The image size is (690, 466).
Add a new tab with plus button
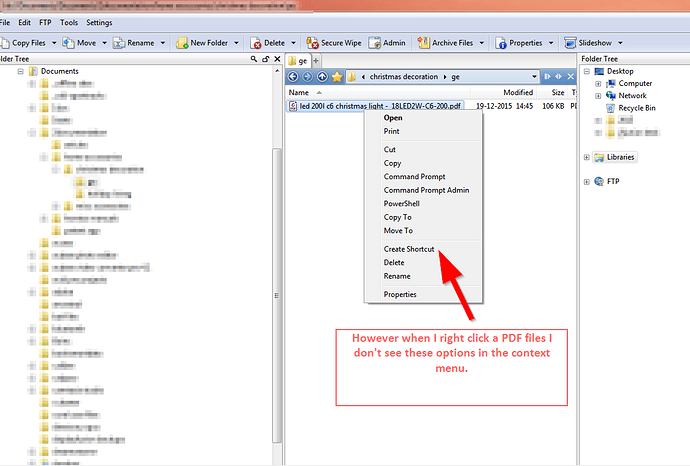coord(316,61)
